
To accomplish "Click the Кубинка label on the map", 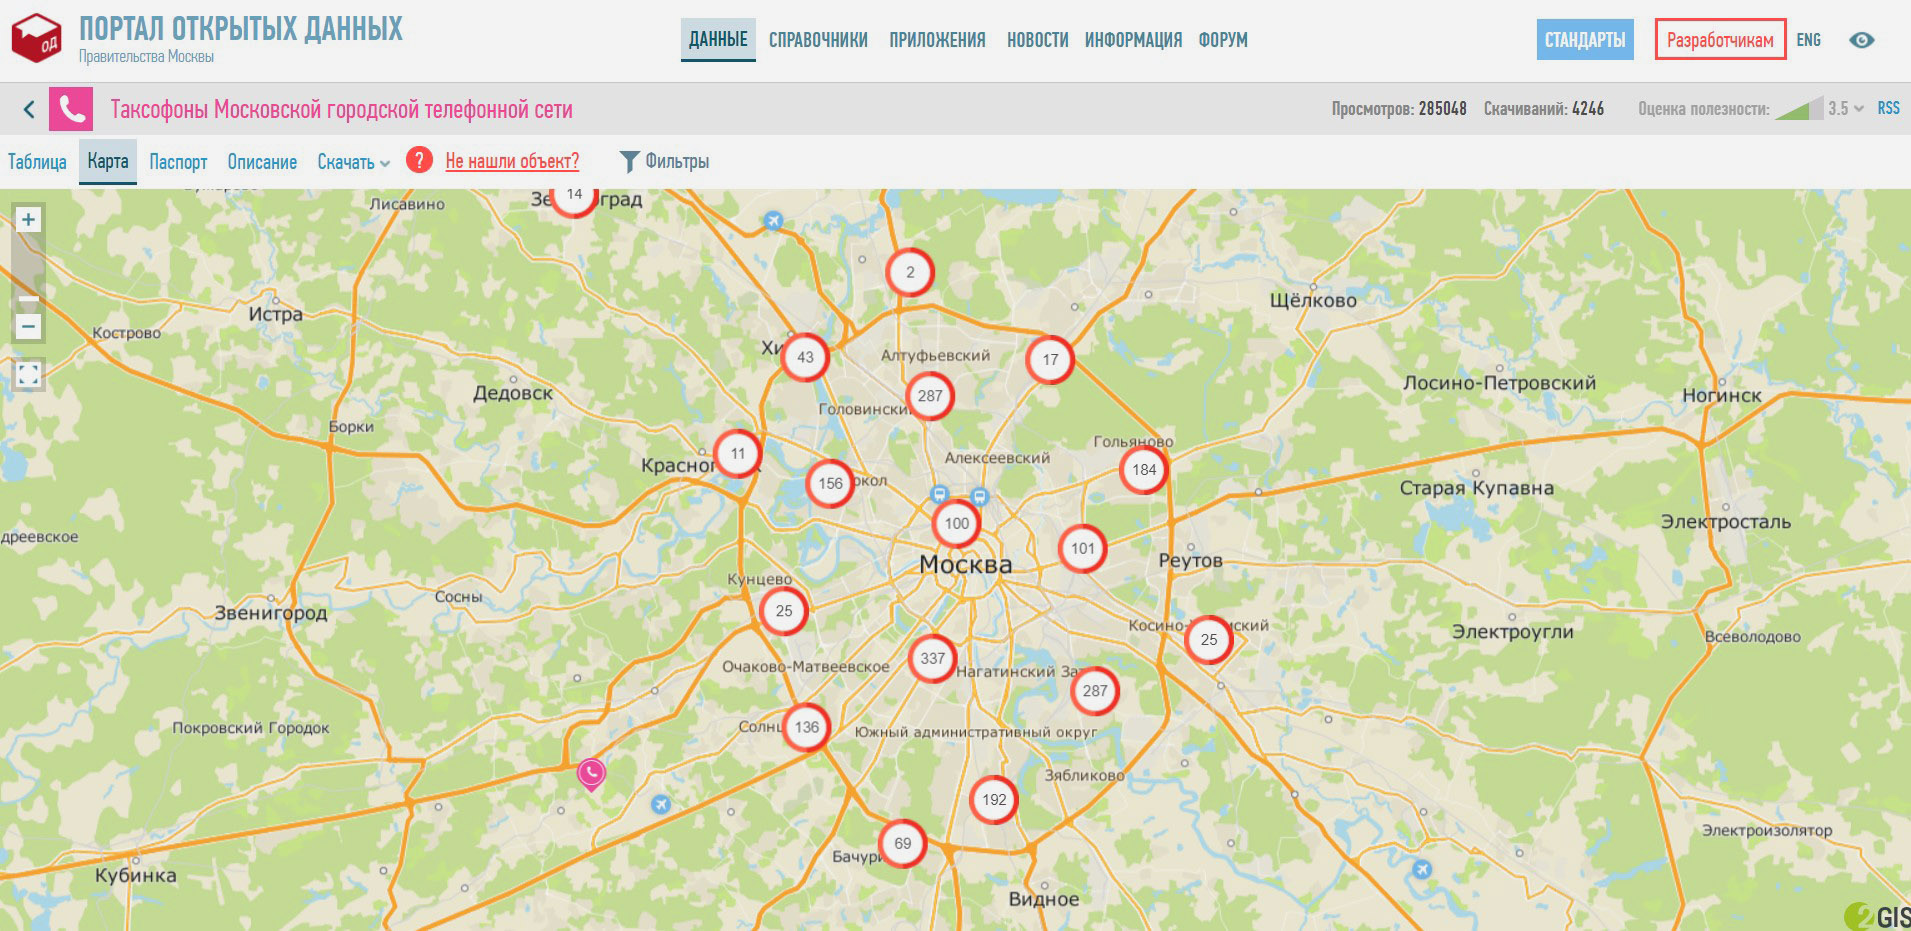I will click(x=136, y=876).
